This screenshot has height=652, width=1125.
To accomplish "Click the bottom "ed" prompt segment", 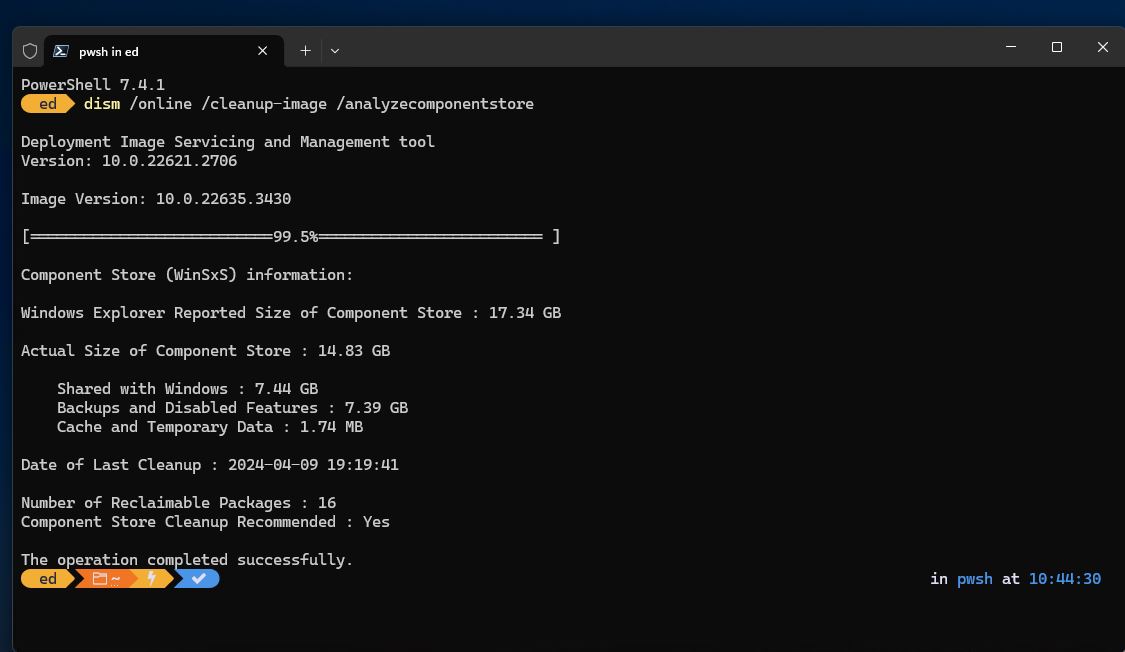I will click(x=47, y=579).
